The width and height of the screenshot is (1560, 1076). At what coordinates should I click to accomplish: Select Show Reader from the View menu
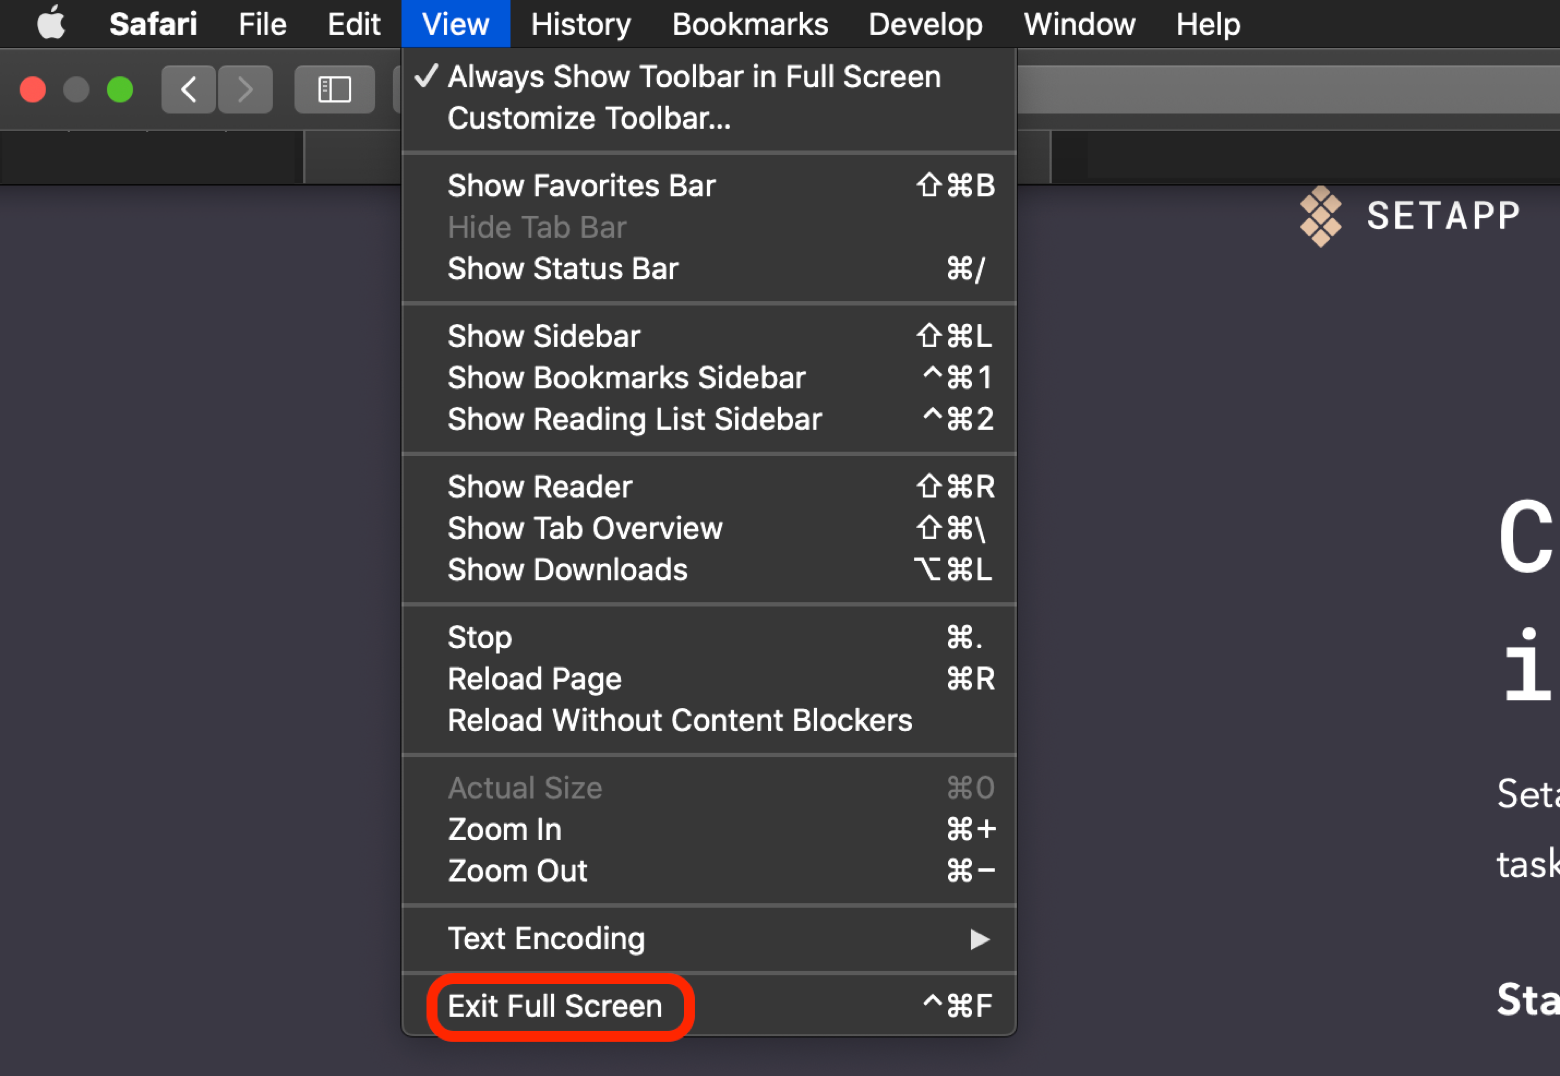pos(540,486)
